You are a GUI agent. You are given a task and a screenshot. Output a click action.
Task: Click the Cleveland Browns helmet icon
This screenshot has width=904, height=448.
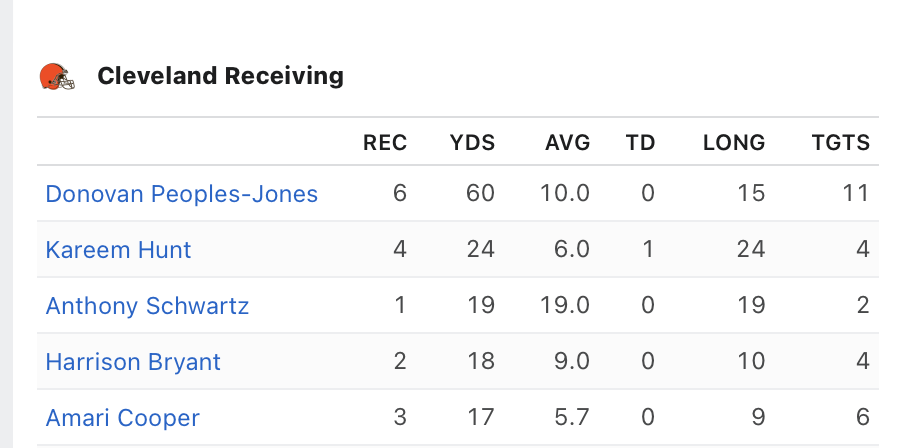pos(57,76)
